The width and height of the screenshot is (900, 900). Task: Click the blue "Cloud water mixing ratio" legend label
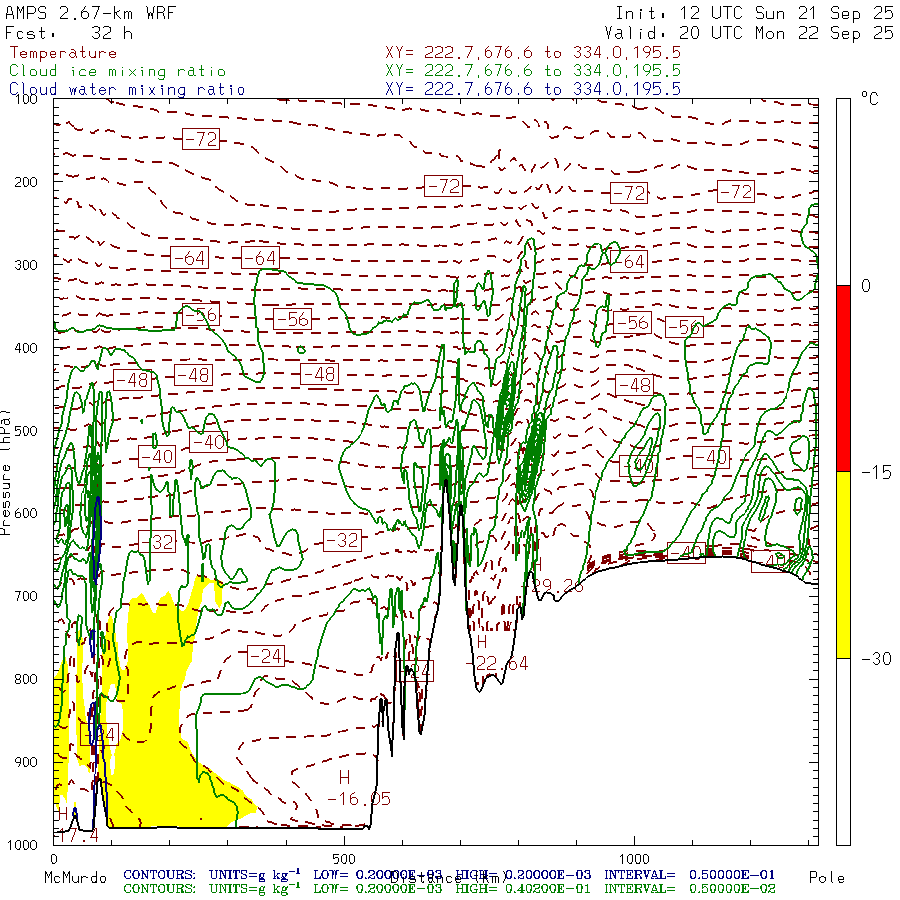click(x=127, y=90)
